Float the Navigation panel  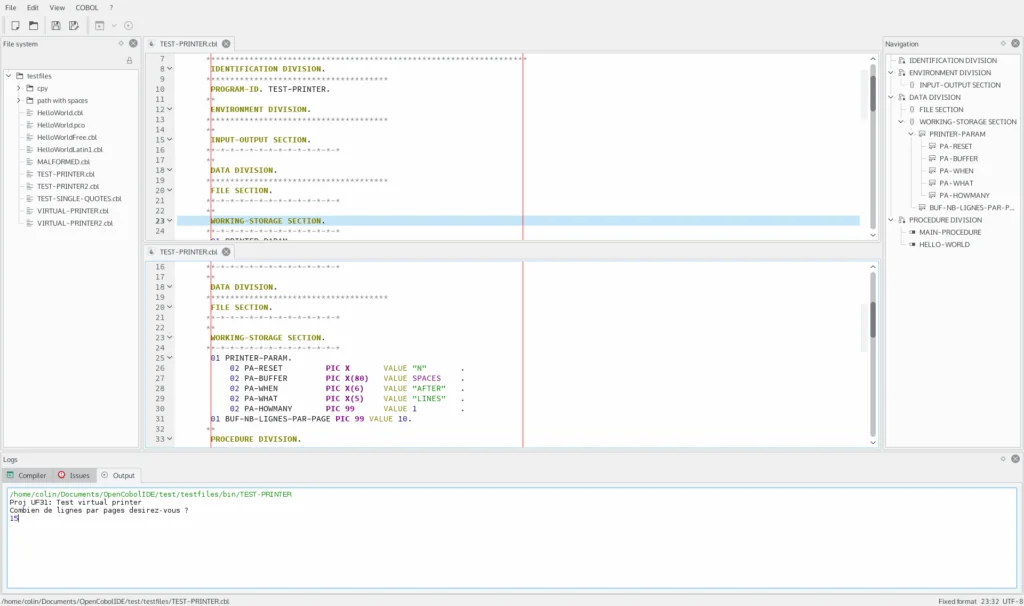click(1003, 43)
